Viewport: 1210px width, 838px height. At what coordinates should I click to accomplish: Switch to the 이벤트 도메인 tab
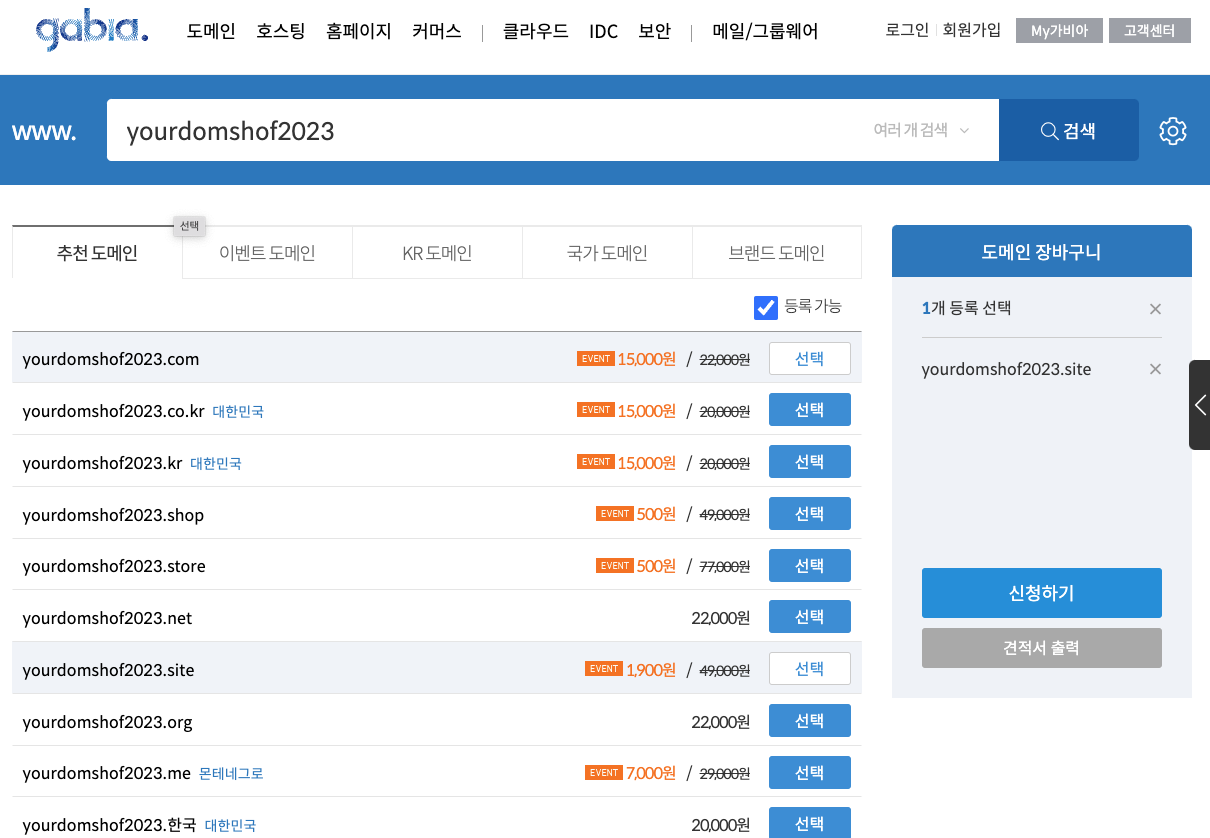tap(267, 253)
